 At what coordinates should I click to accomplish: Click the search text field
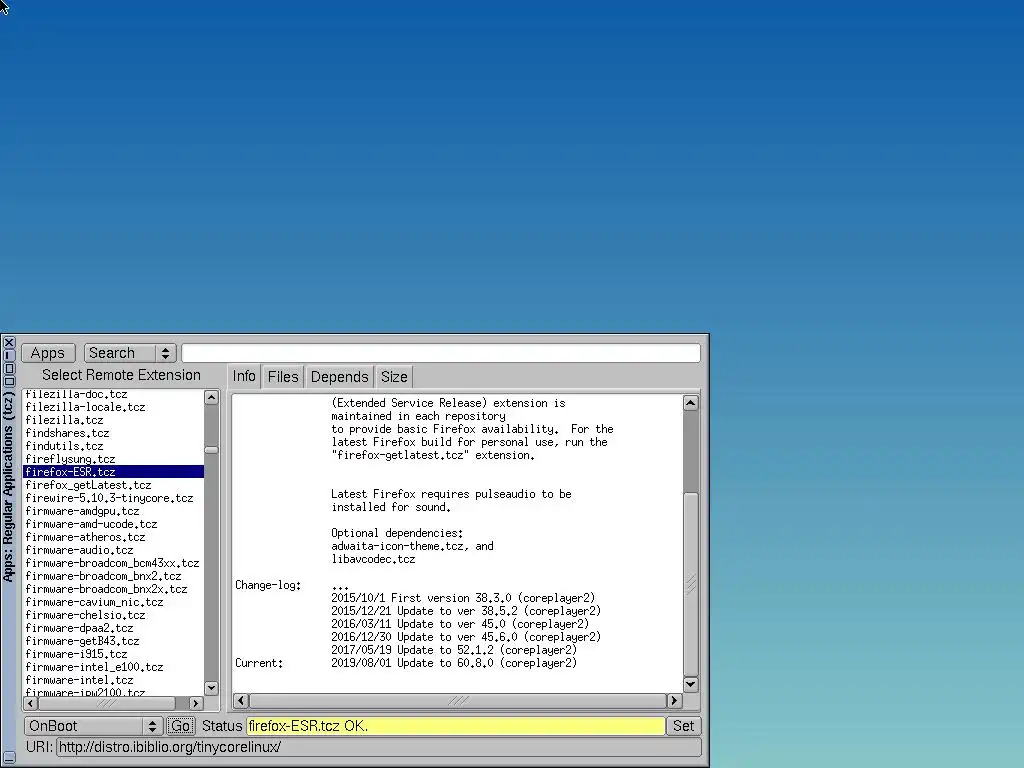click(x=441, y=353)
